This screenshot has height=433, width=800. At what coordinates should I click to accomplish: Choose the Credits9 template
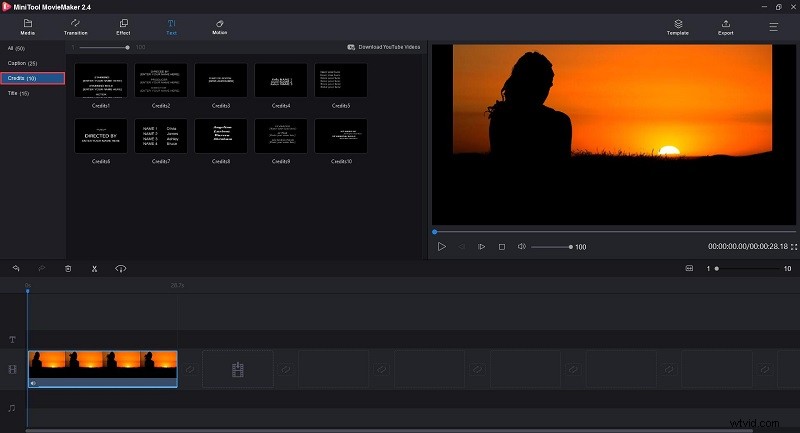coord(281,136)
